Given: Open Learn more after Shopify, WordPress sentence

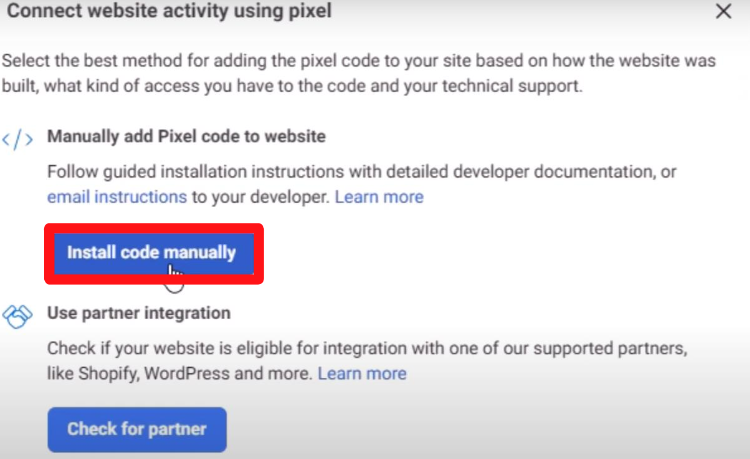Looking at the screenshot, I should tap(362, 374).
